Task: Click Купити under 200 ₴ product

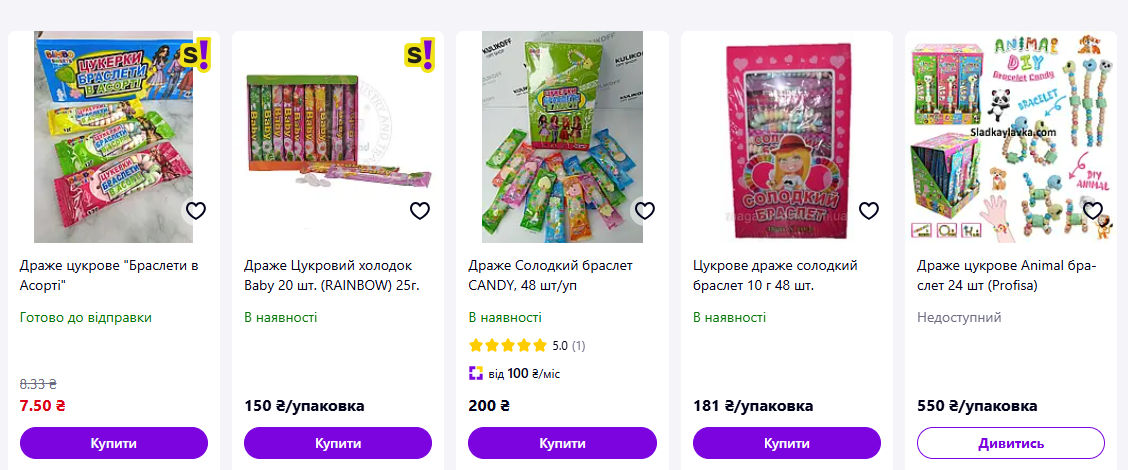Action: pos(563,443)
